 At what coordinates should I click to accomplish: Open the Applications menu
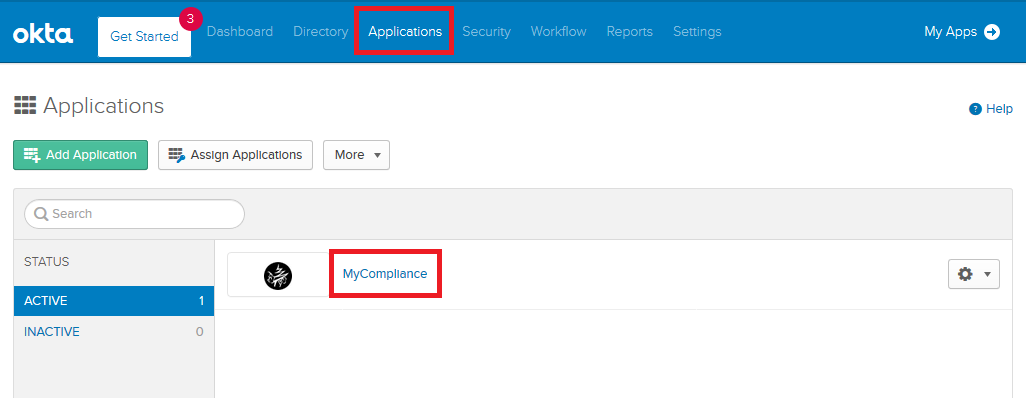click(405, 31)
